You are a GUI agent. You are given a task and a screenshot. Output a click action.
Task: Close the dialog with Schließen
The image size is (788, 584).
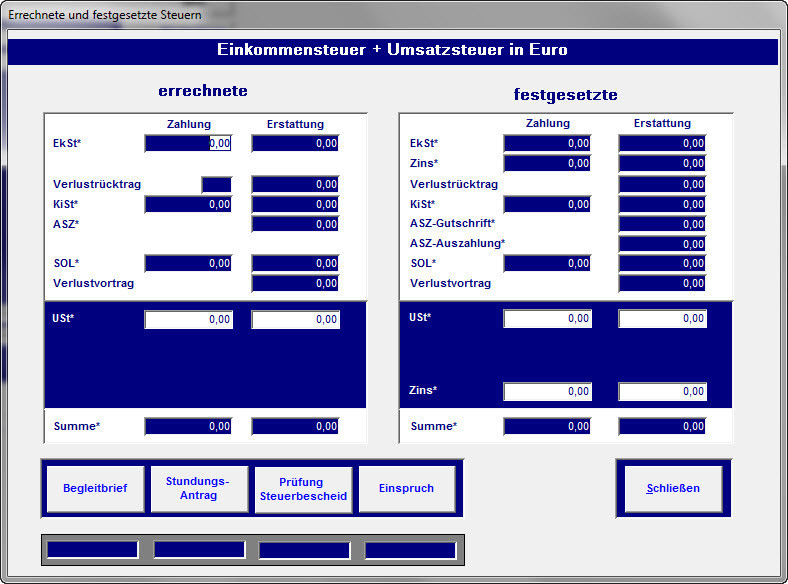tap(673, 489)
